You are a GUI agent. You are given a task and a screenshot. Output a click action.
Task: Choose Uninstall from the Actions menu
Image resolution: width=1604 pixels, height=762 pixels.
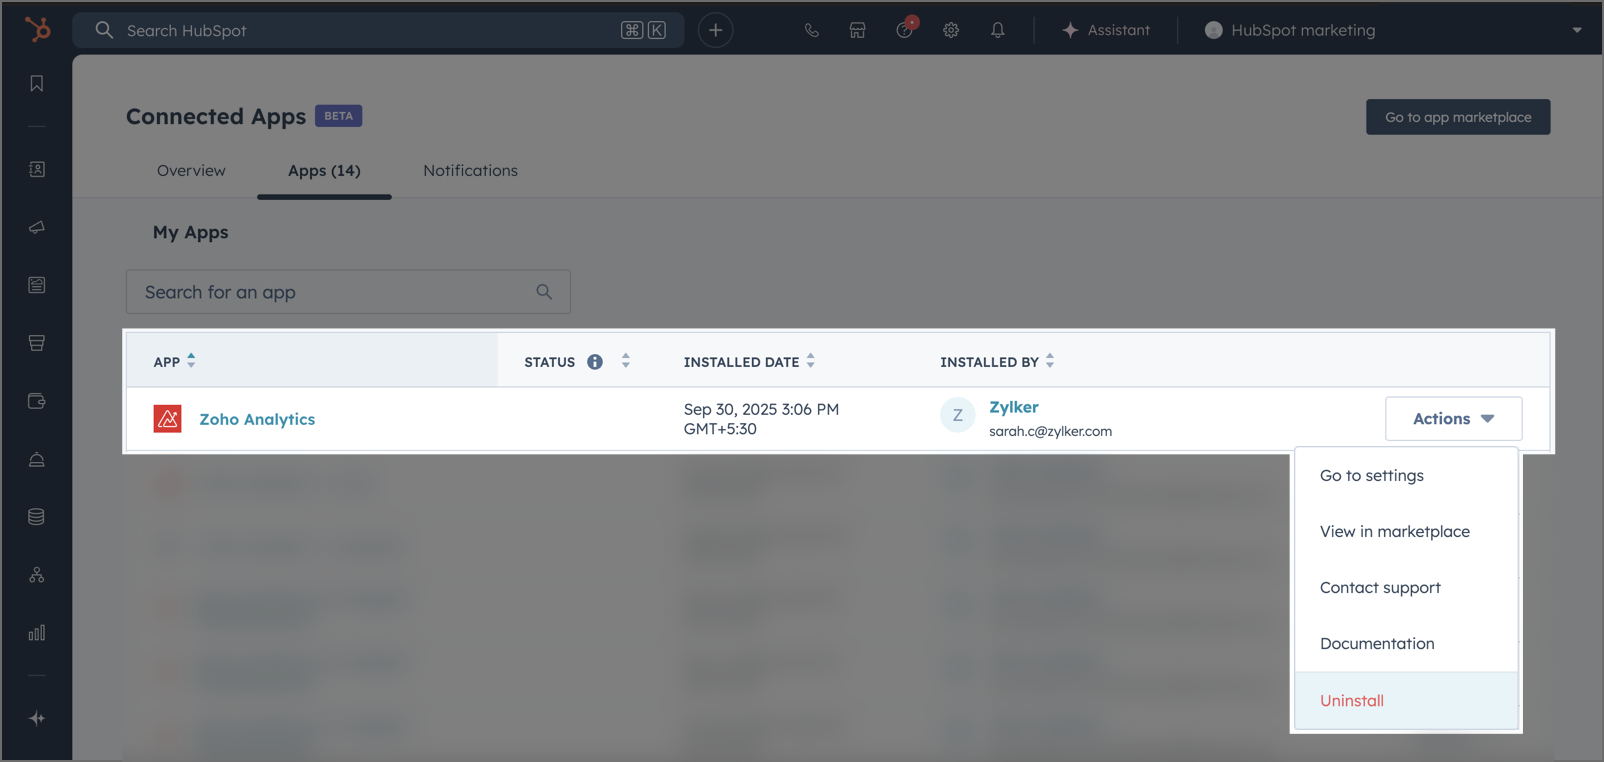click(1406, 701)
